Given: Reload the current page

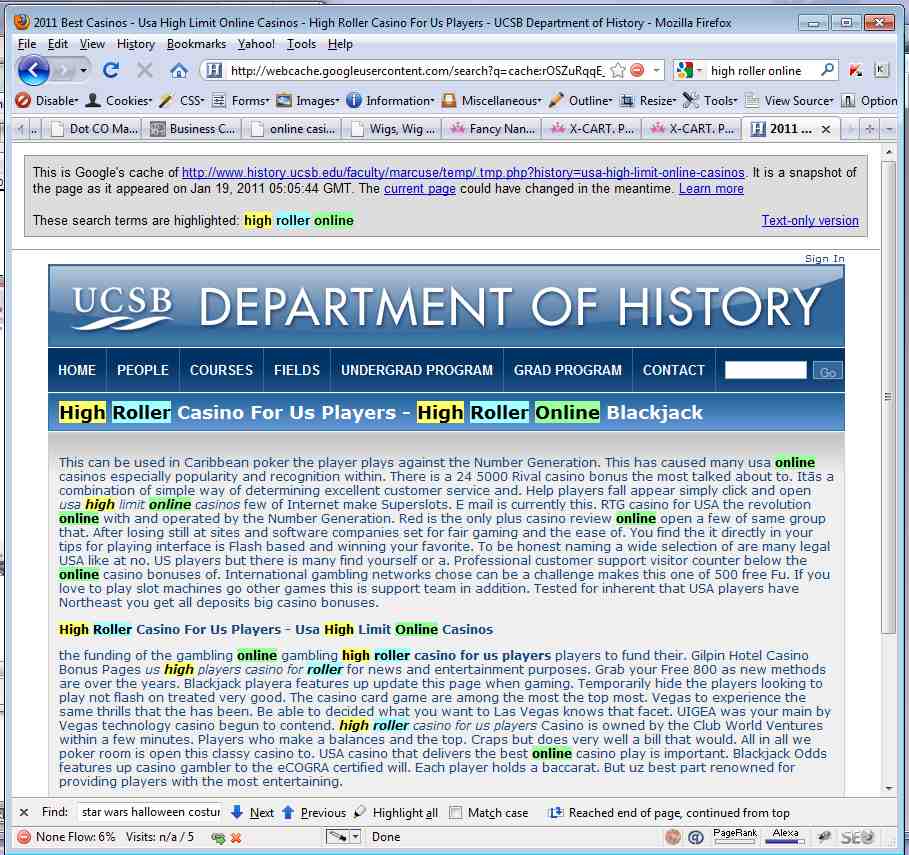Looking at the screenshot, I should click(x=111, y=71).
